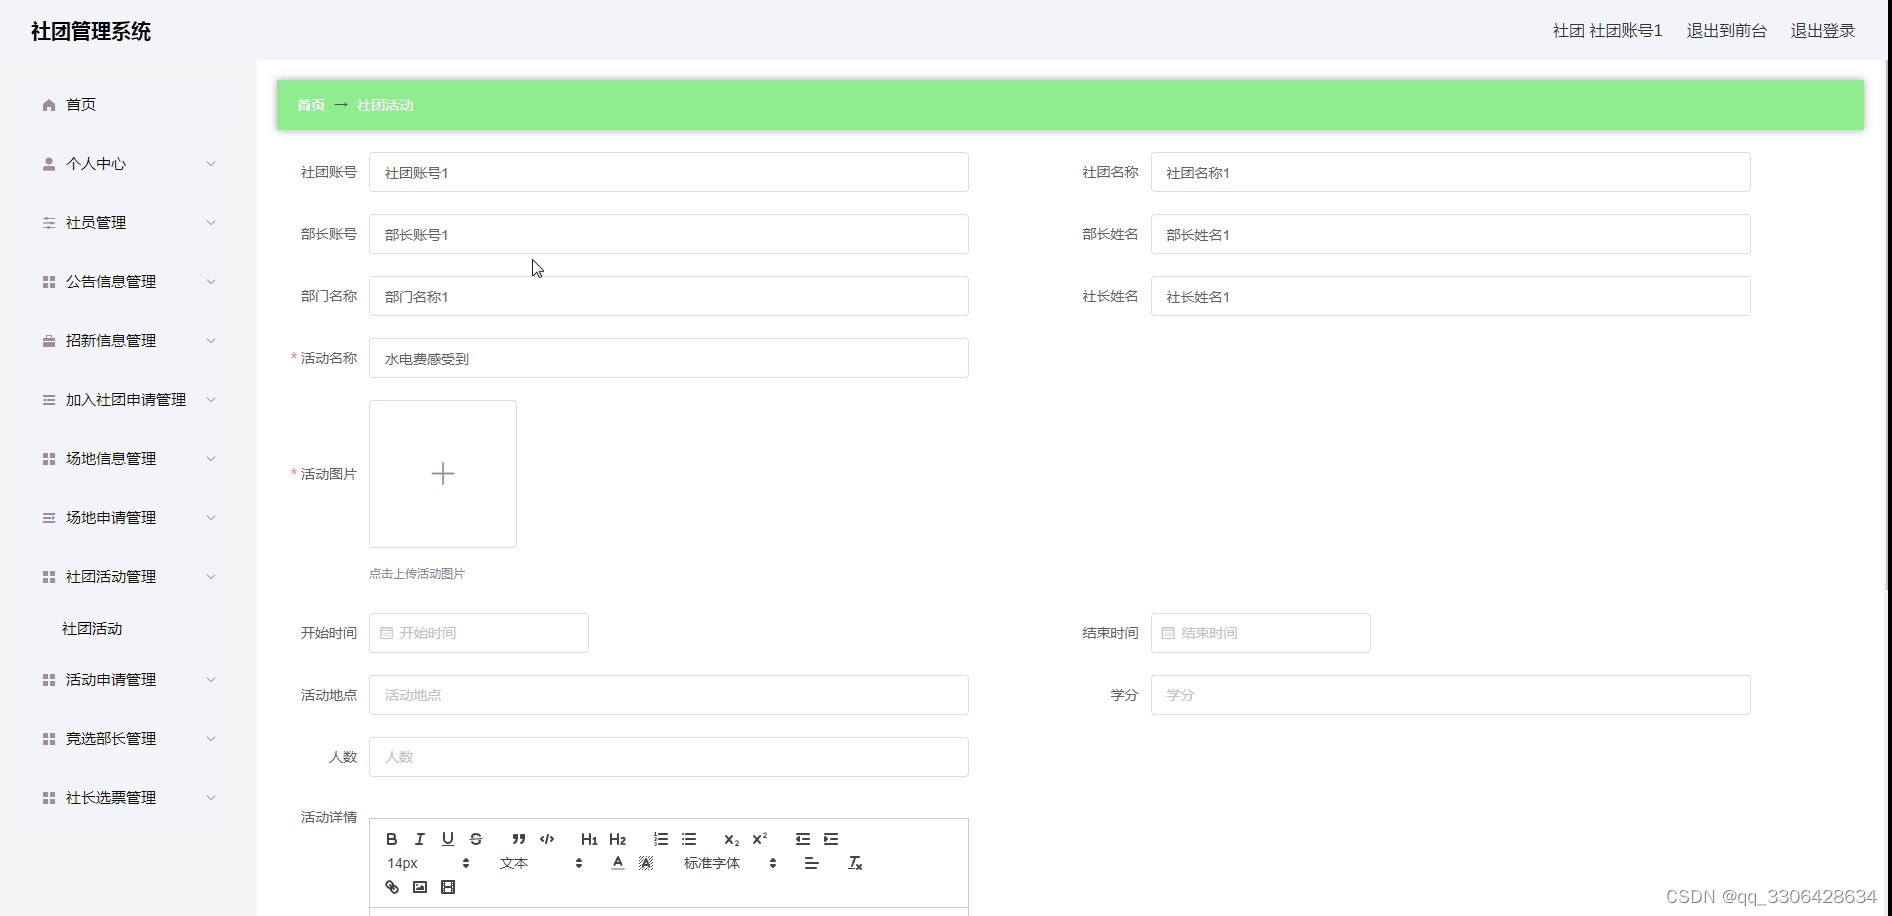
Task: Focus the 学分 input field
Action: (x=1450, y=695)
